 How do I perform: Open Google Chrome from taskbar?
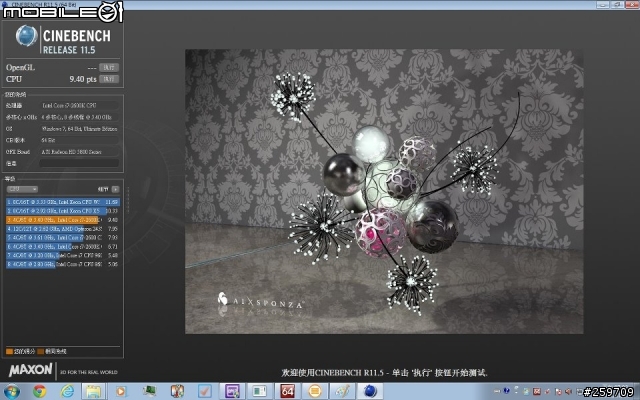pyautogui.click(x=40, y=391)
